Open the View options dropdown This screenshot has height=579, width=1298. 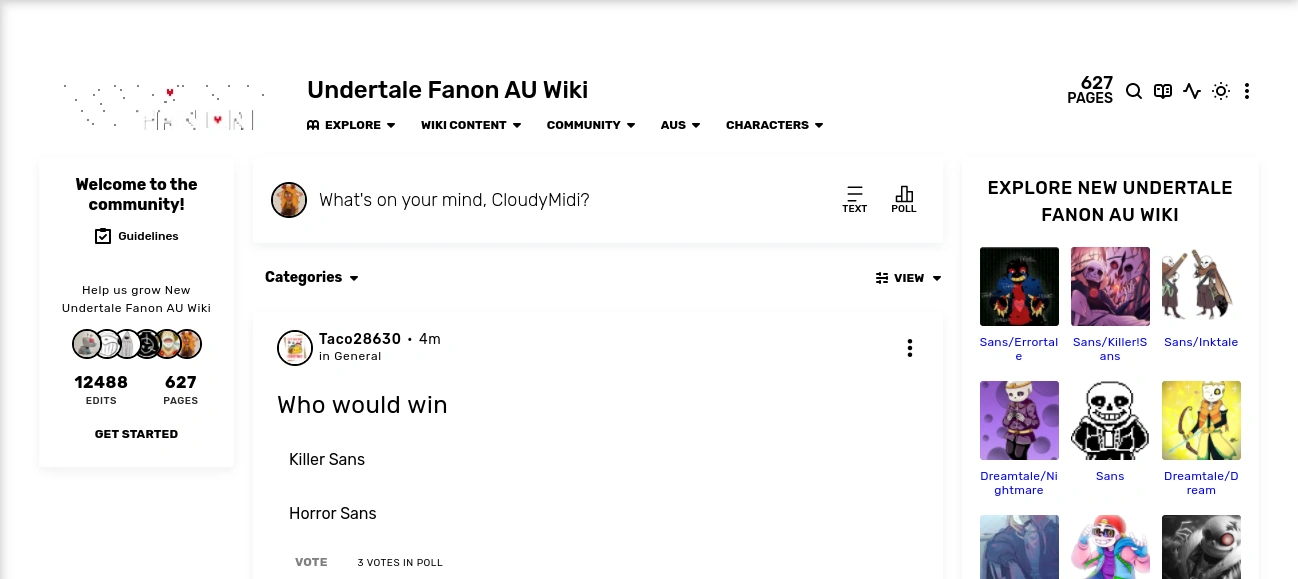coord(908,278)
